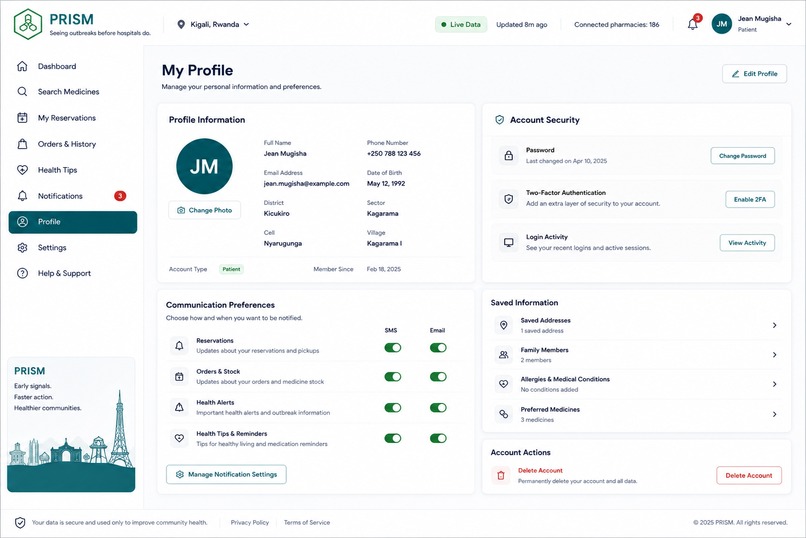Disable Email for Orders & Stock
The width and height of the screenshot is (806, 538).
point(438,377)
